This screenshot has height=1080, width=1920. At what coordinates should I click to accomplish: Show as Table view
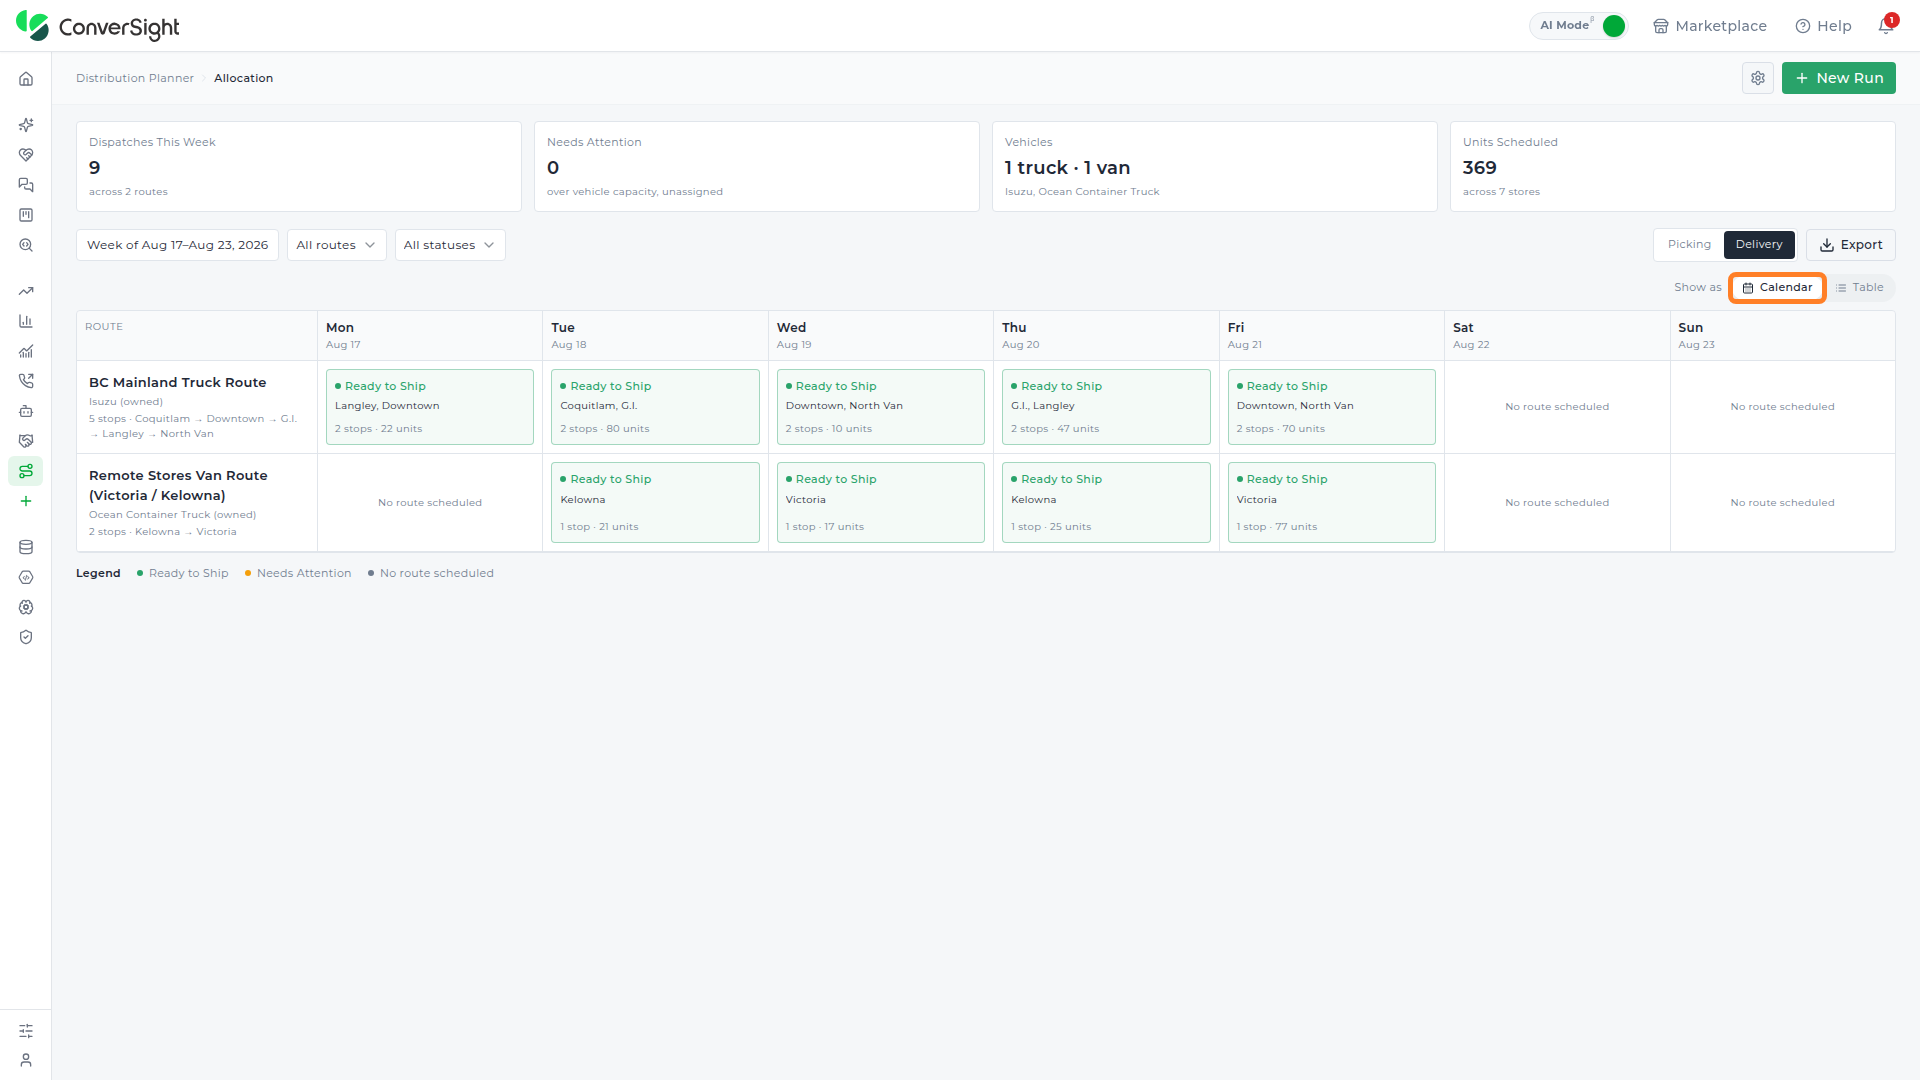point(1860,288)
